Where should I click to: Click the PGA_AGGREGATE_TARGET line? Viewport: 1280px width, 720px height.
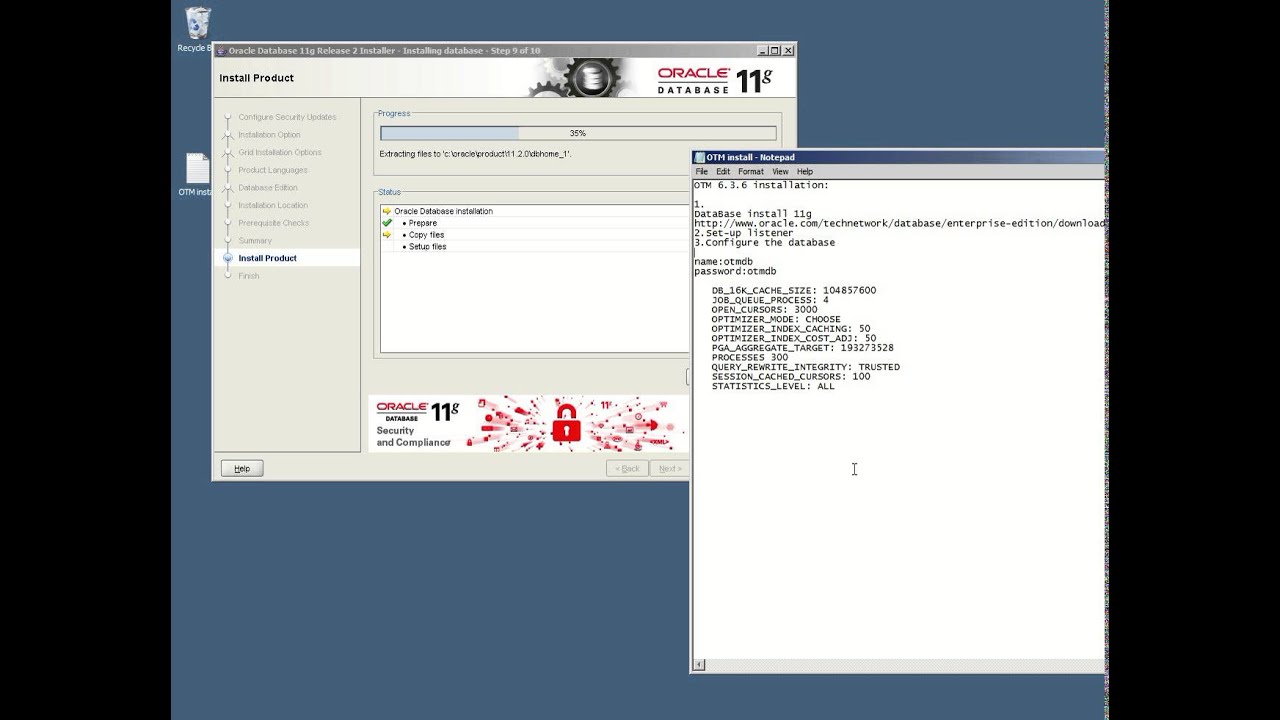(x=803, y=348)
